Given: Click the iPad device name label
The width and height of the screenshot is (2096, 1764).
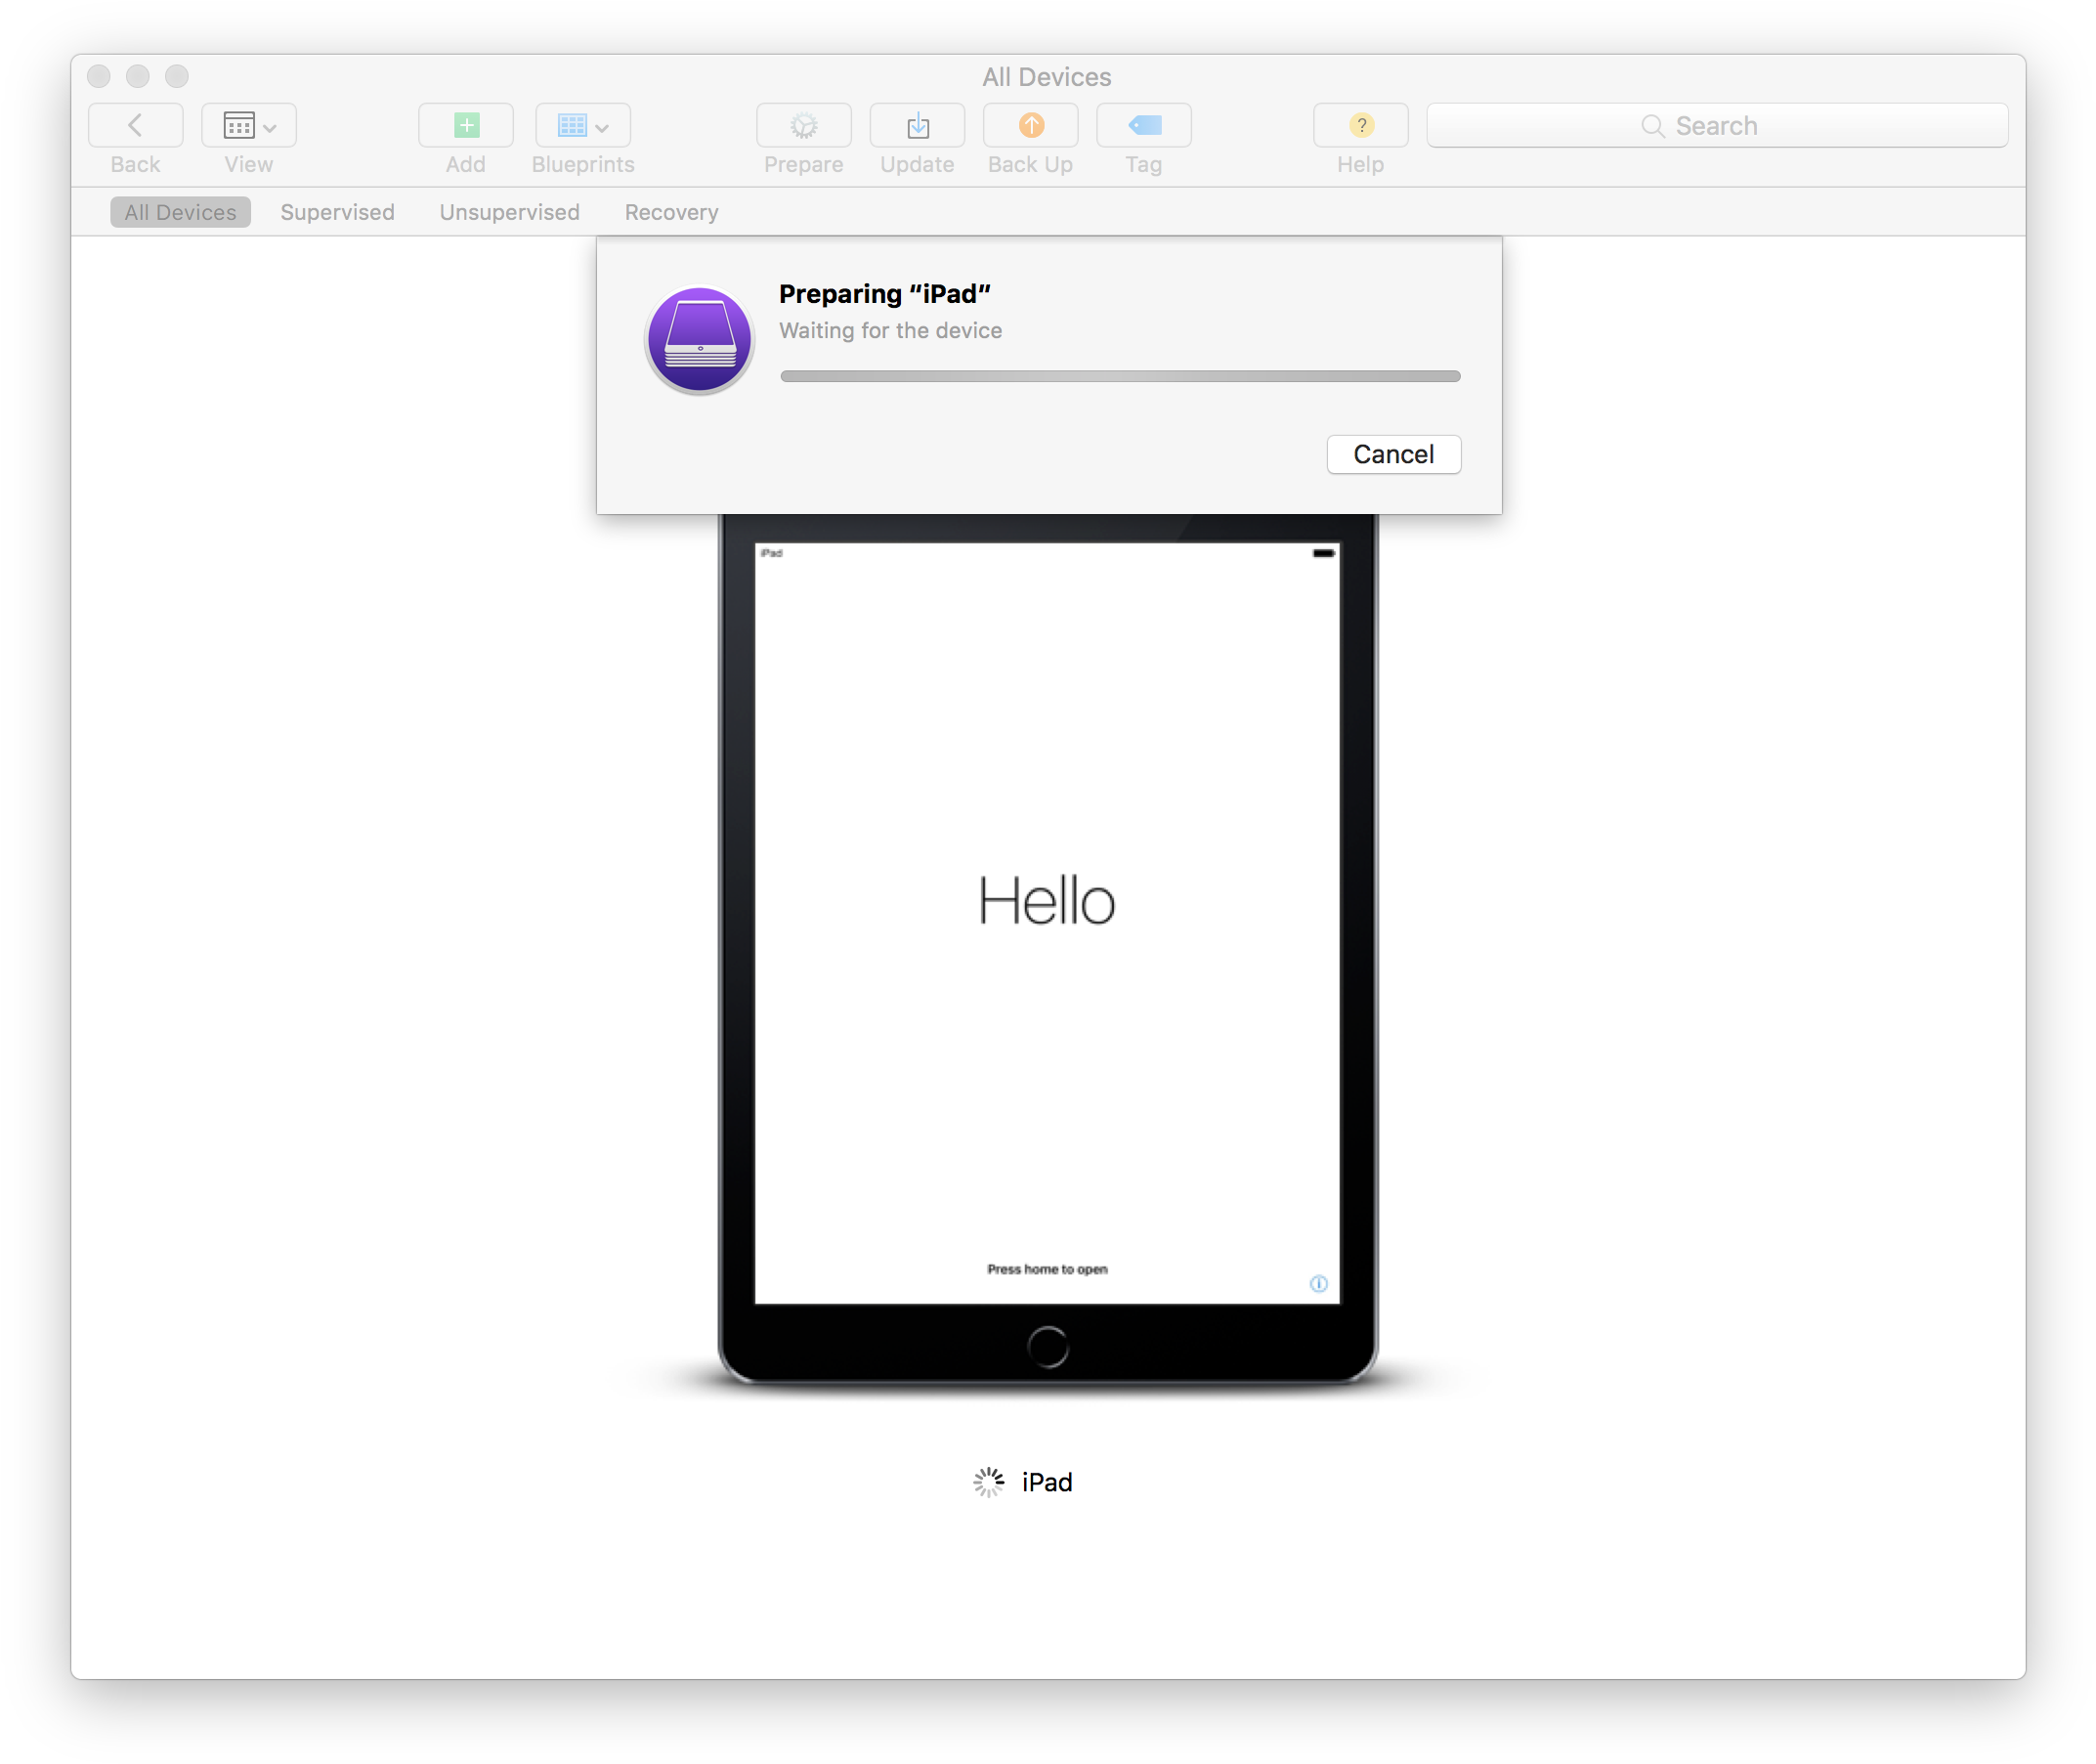Looking at the screenshot, I should coord(1047,1481).
